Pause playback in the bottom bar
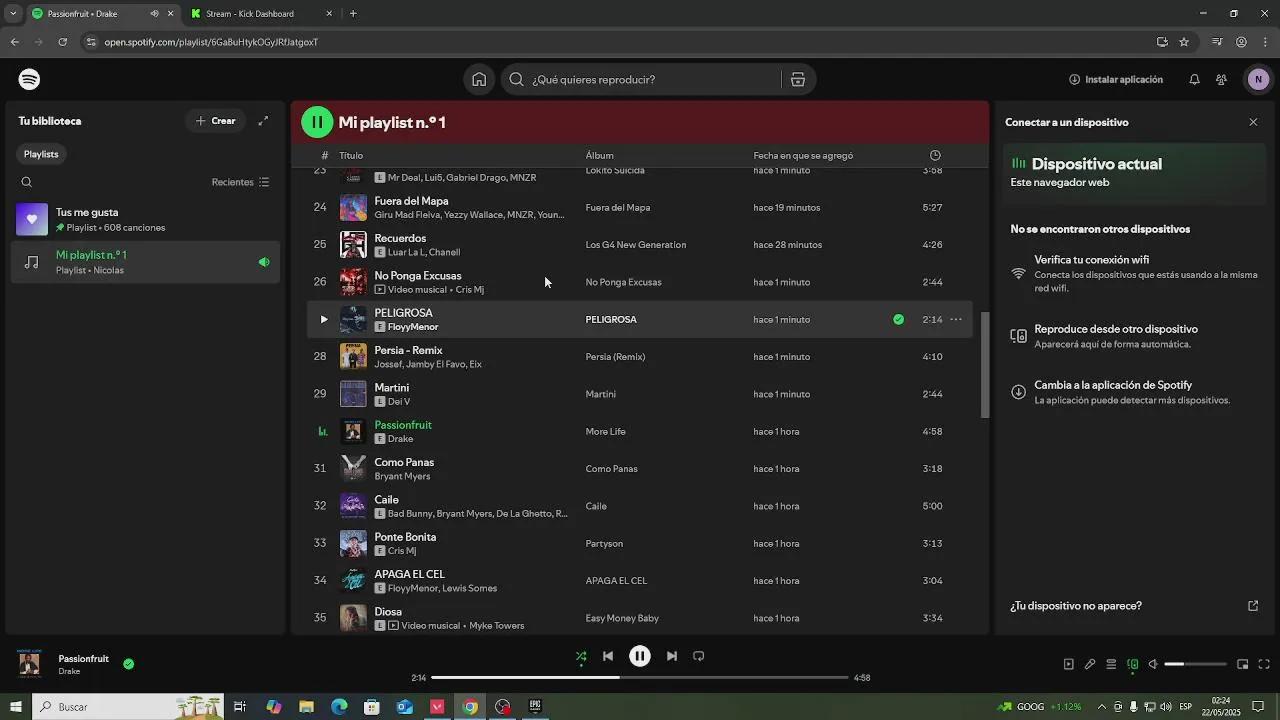The image size is (1280, 720). pos(640,657)
